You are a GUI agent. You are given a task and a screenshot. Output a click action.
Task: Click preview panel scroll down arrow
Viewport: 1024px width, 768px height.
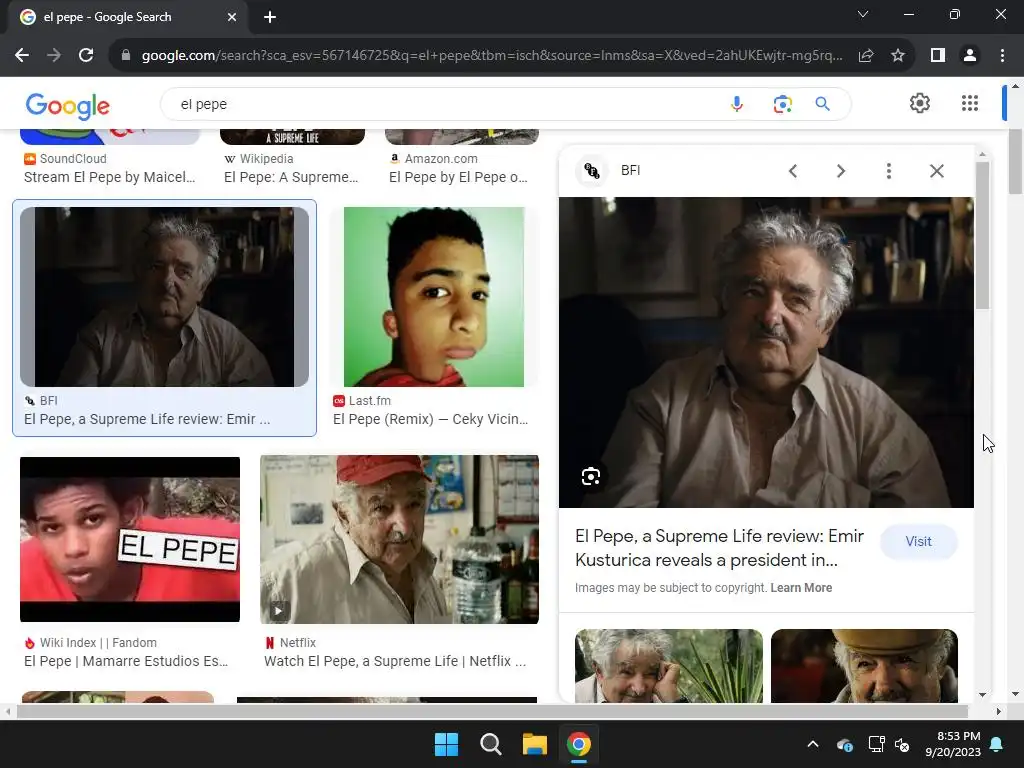982,695
